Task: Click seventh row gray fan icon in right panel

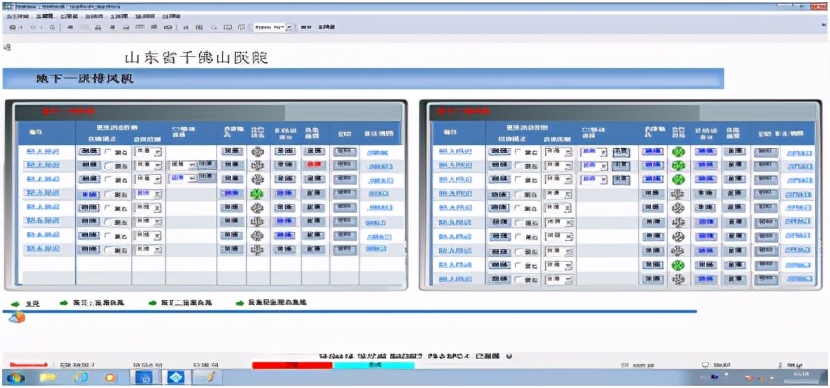Action: (x=678, y=237)
